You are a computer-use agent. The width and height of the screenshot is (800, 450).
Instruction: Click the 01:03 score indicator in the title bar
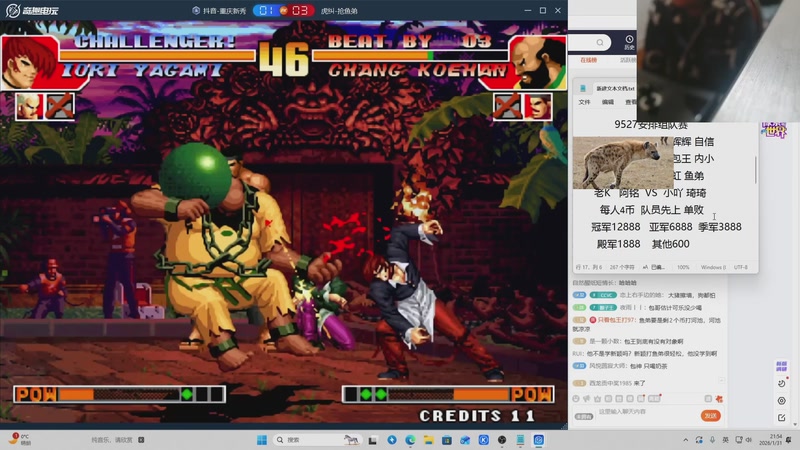(x=283, y=10)
